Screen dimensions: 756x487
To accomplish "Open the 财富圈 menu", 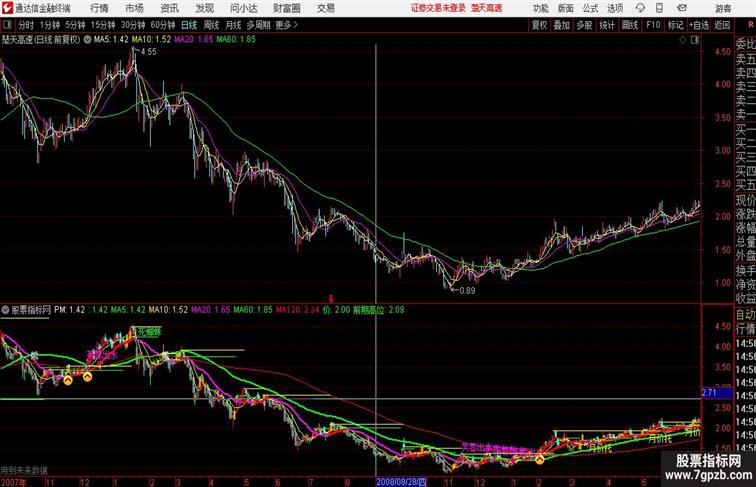I will coord(287,8).
